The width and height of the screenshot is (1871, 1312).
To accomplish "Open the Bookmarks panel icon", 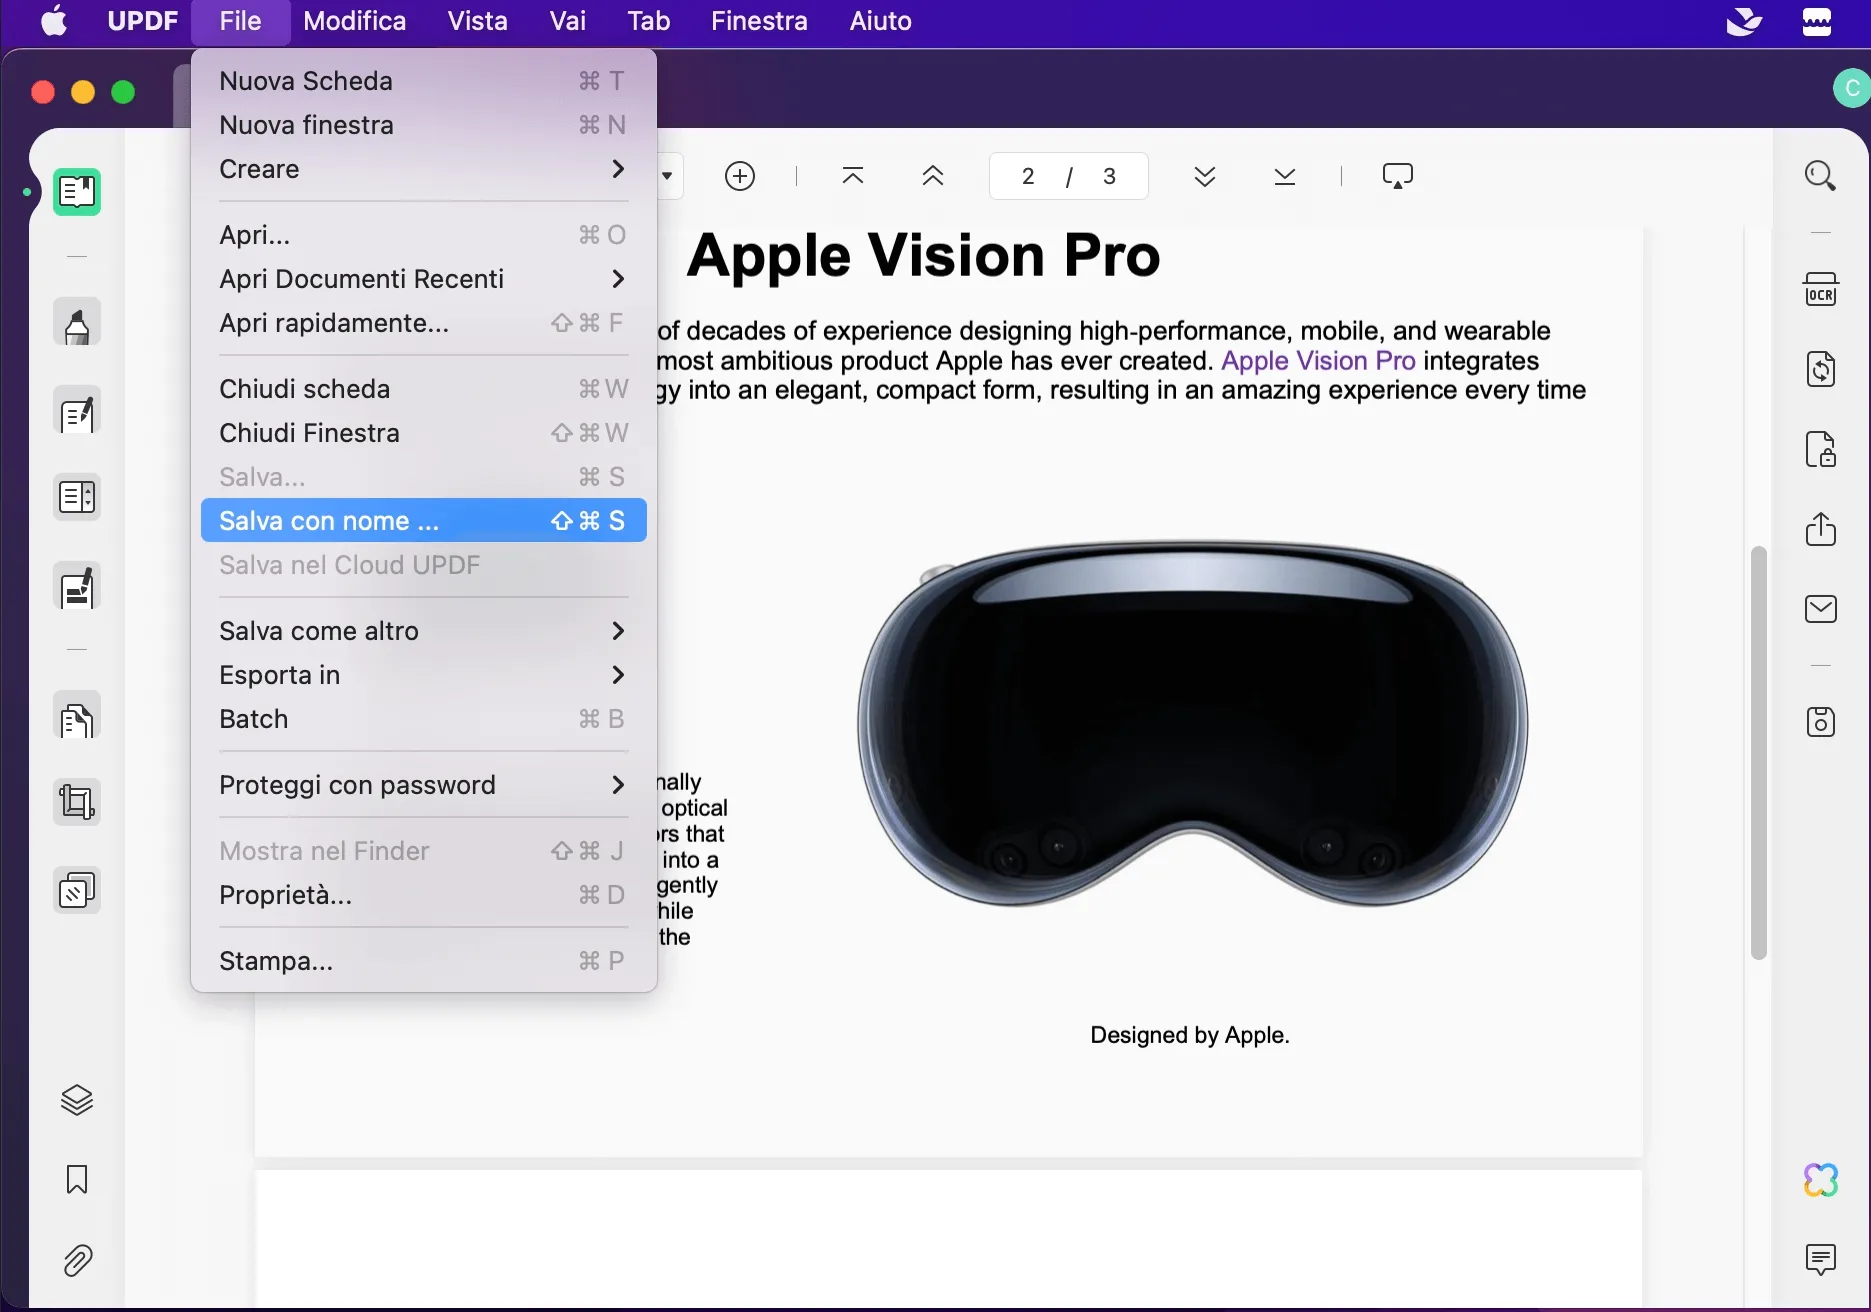I will click(77, 1180).
